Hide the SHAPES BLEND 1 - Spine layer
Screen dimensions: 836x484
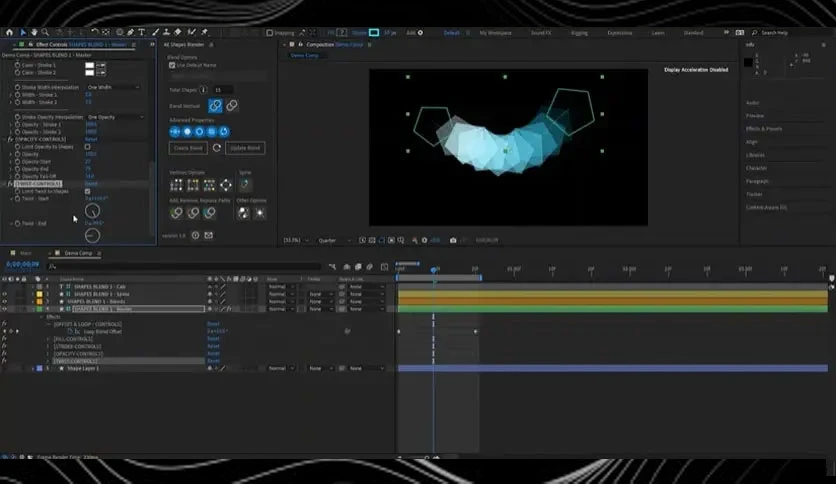tap(4, 294)
